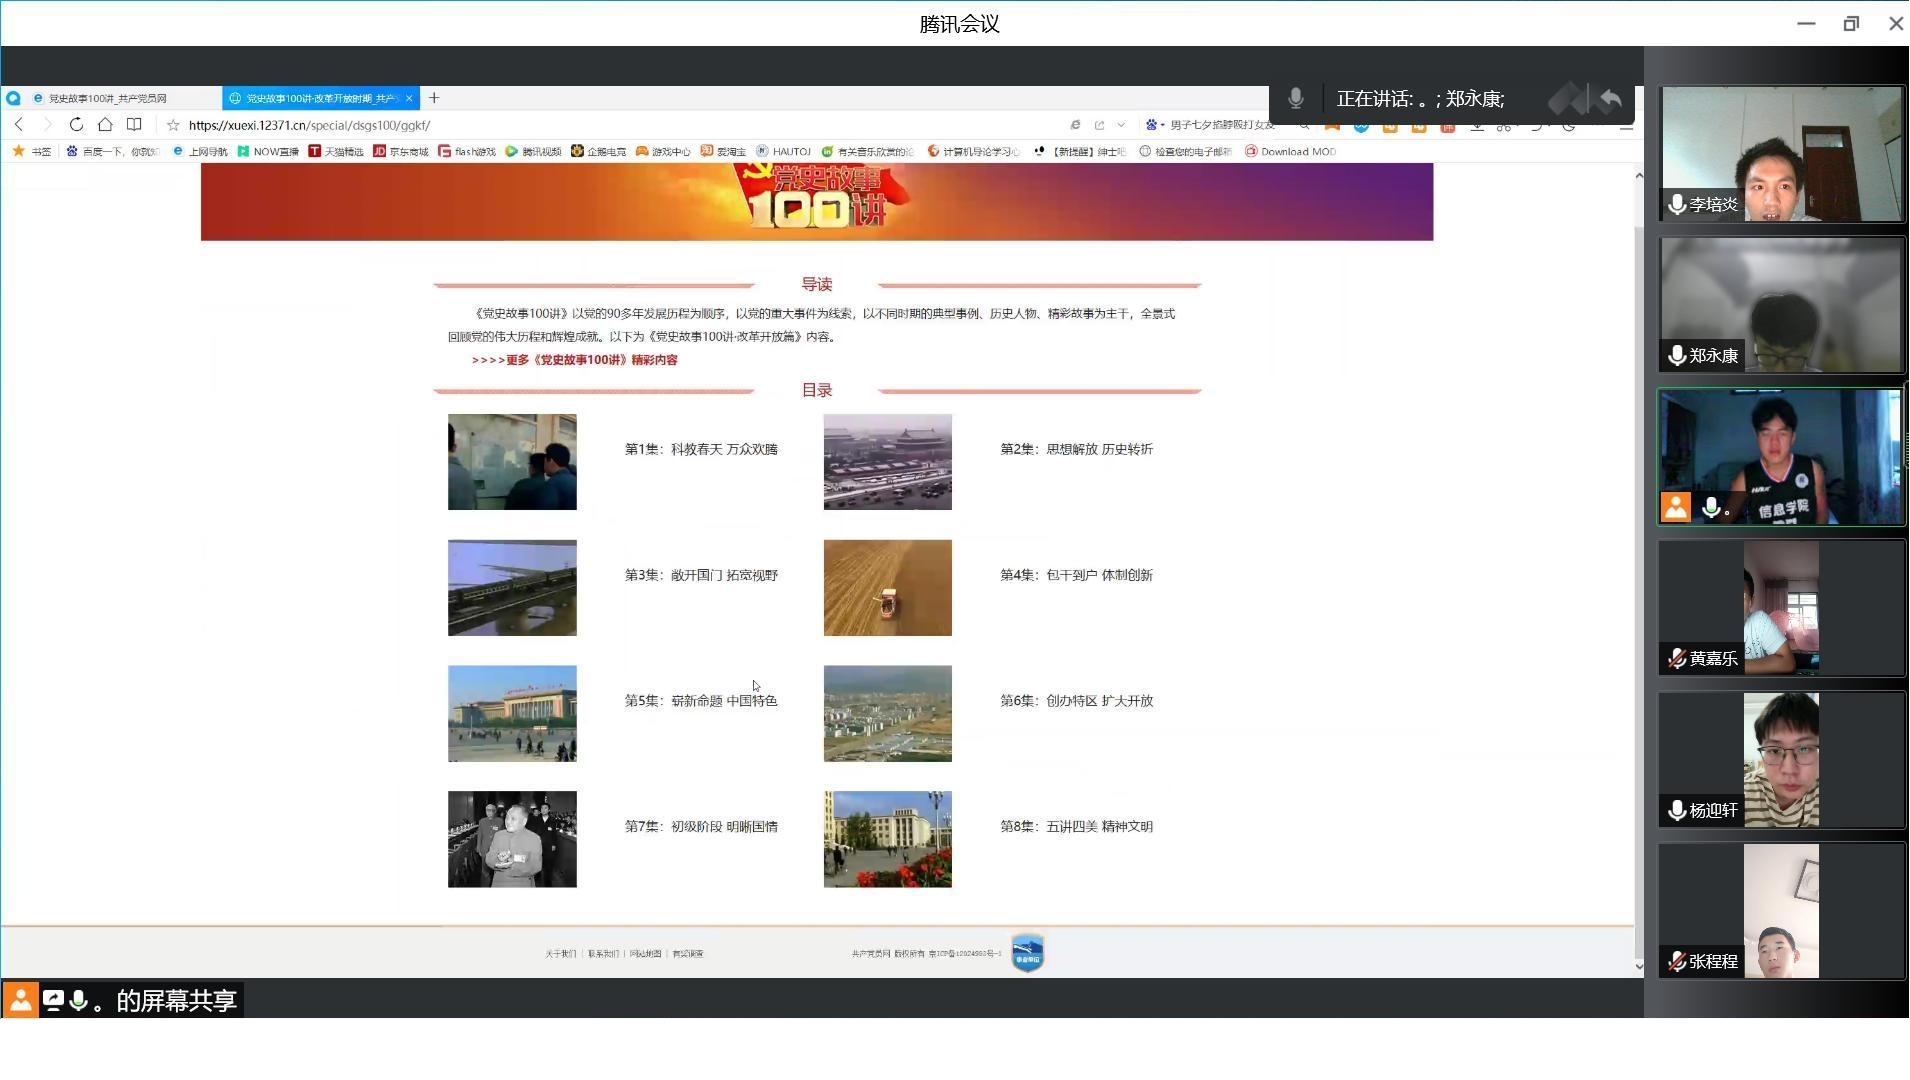Click the 联系我们 footer link

tap(603, 954)
